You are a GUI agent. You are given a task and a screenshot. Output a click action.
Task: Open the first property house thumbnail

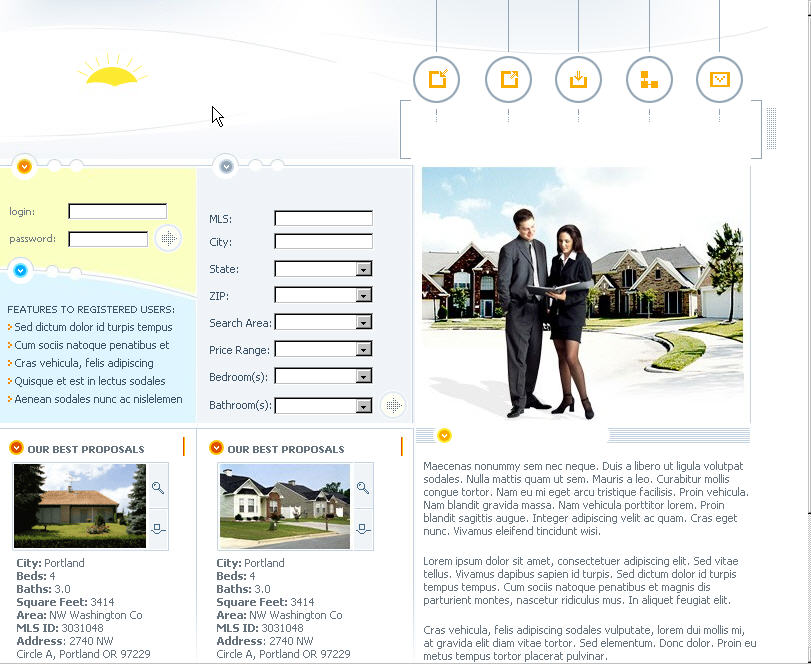tap(80, 506)
